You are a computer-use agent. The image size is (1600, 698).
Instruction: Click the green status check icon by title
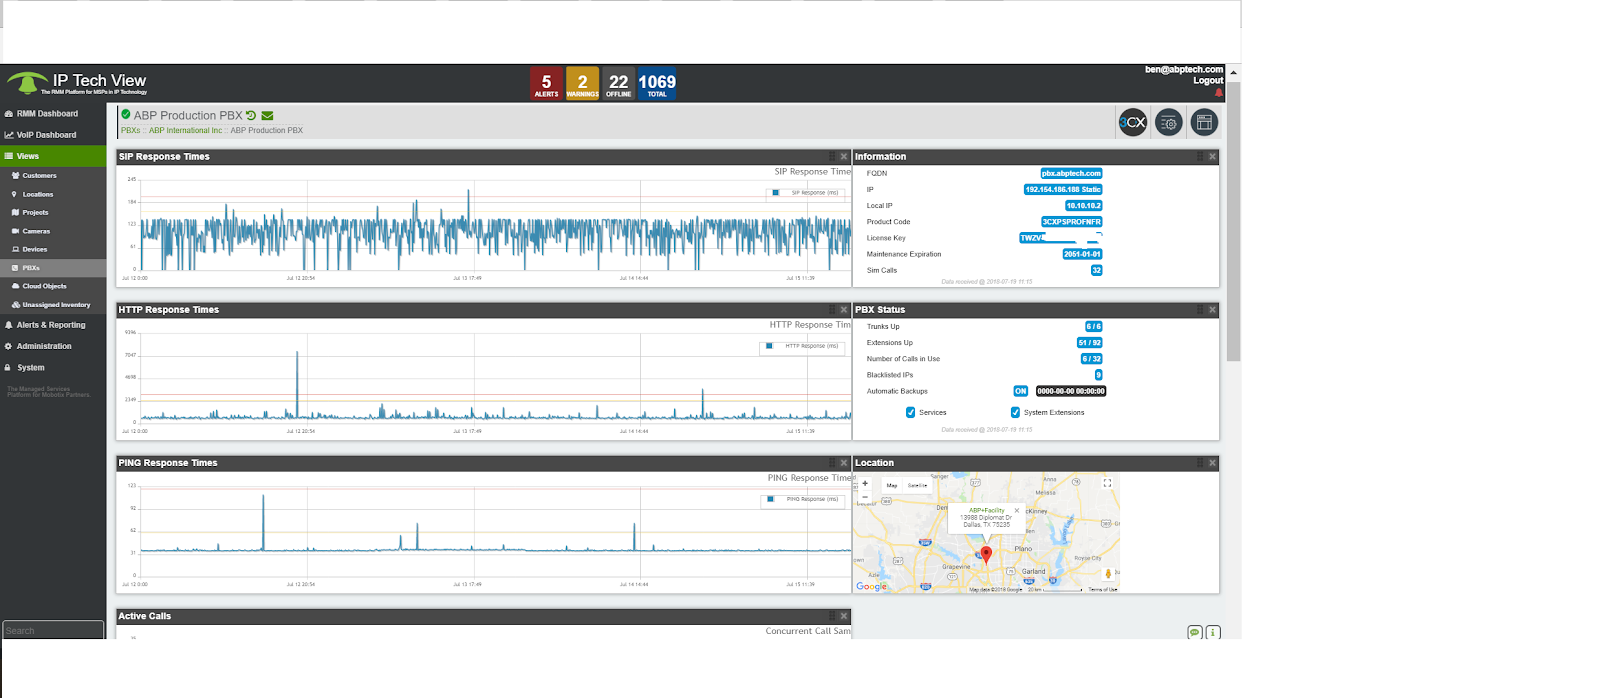click(126, 114)
